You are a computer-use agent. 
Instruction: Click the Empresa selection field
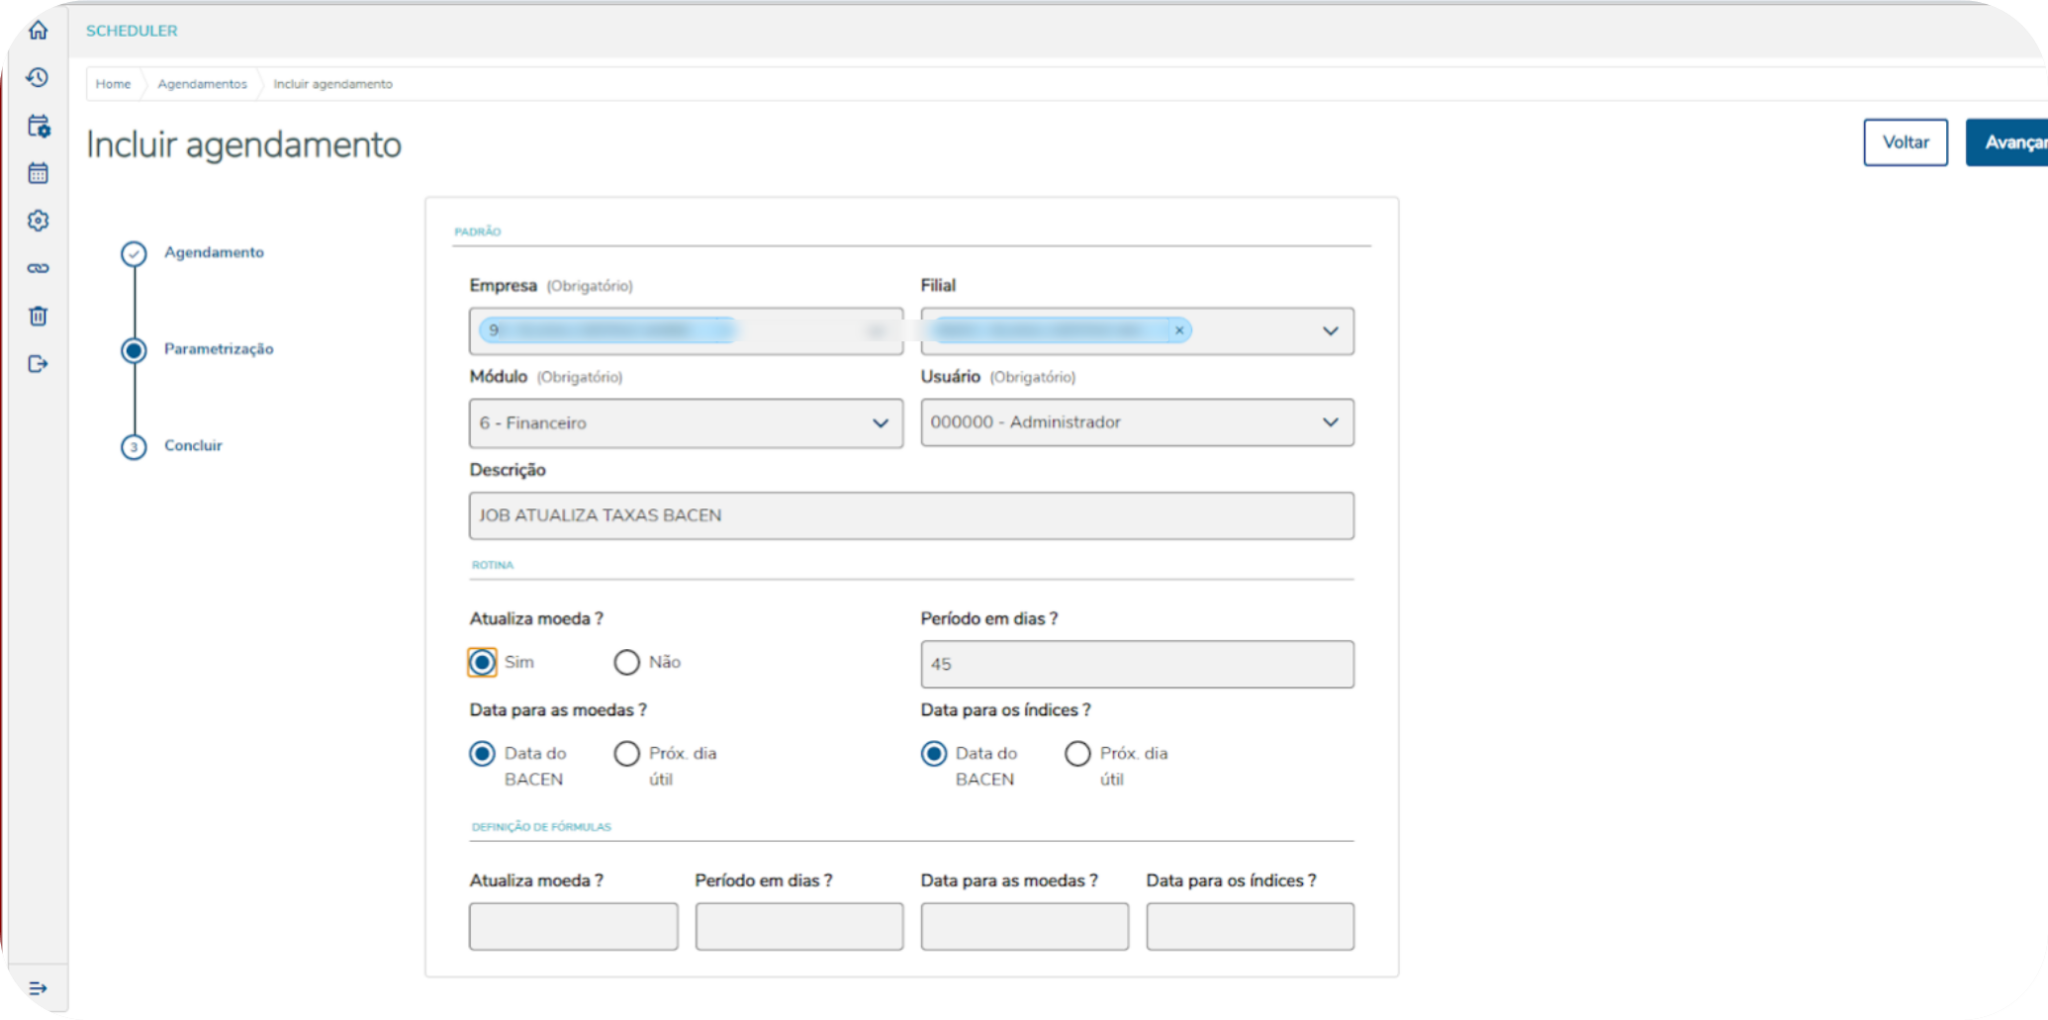tap(686, 331)
